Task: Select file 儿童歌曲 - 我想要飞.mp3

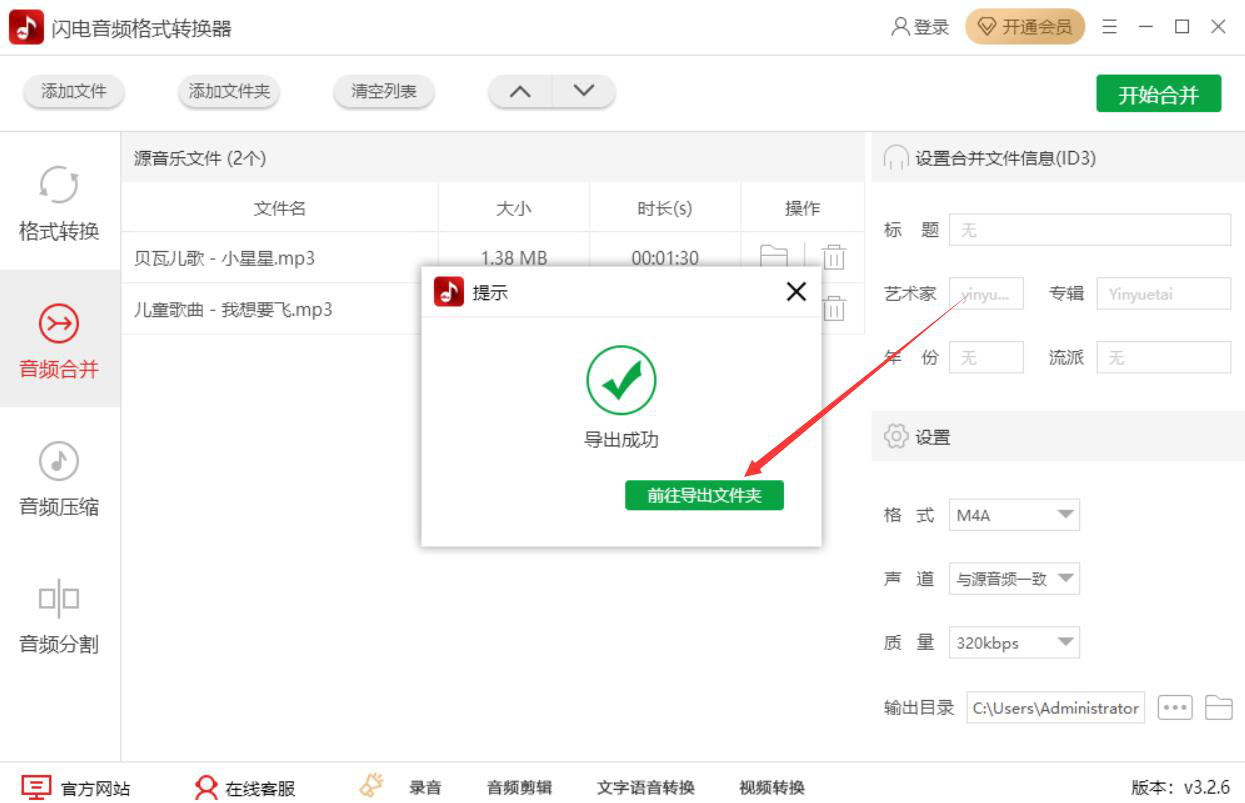Action: 233,309
